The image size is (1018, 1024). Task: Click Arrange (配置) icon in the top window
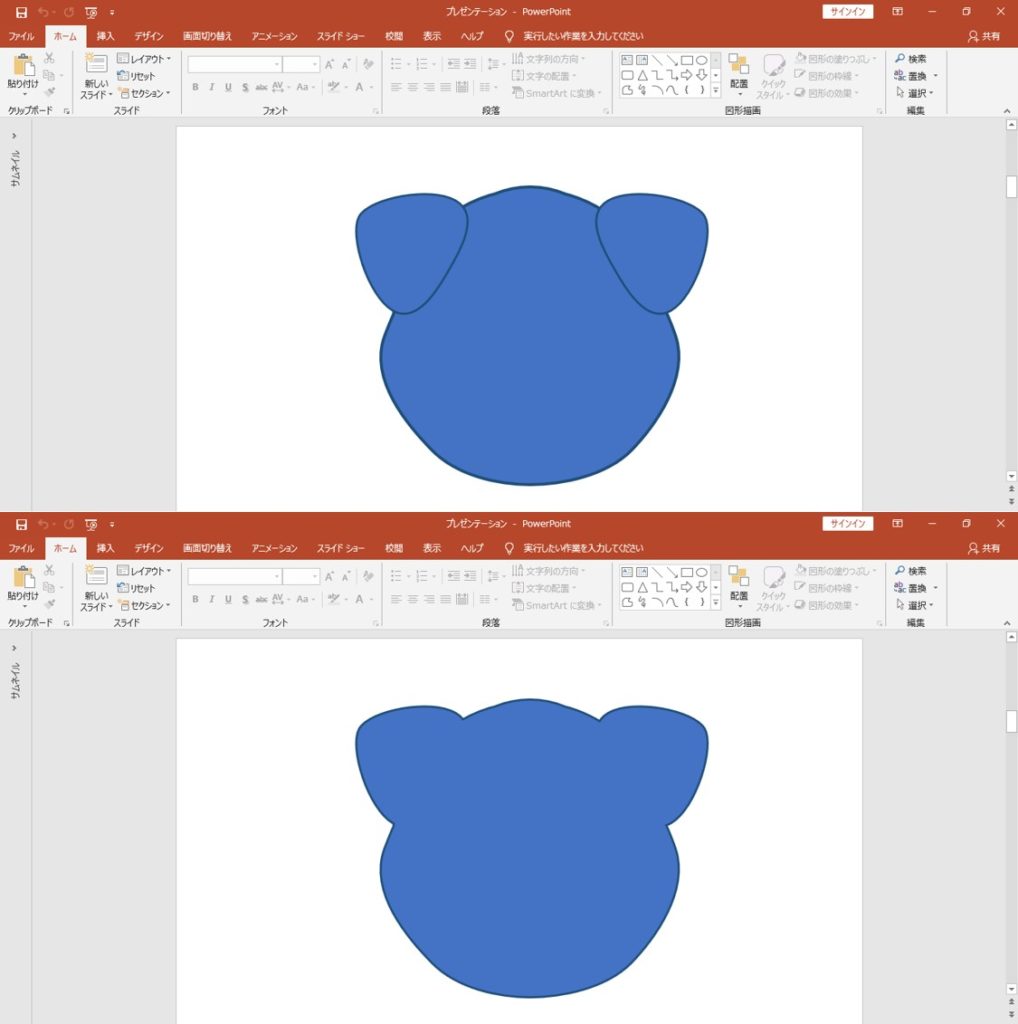click(738, 71)
